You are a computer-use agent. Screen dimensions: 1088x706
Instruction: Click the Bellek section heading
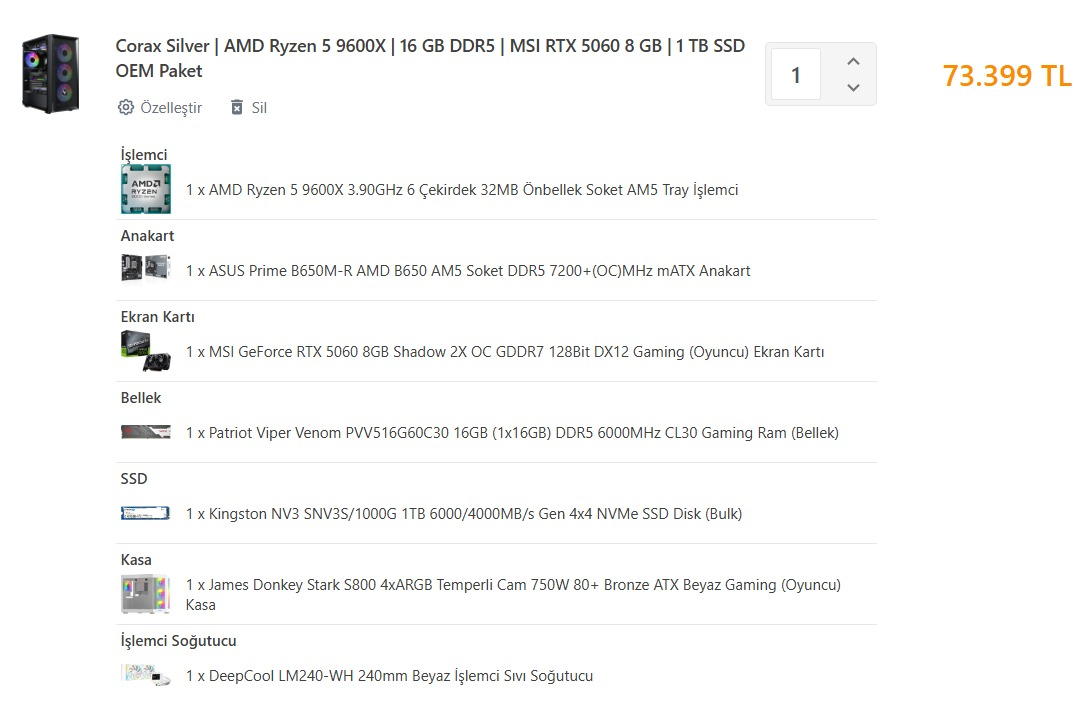(x=141, y=398)
